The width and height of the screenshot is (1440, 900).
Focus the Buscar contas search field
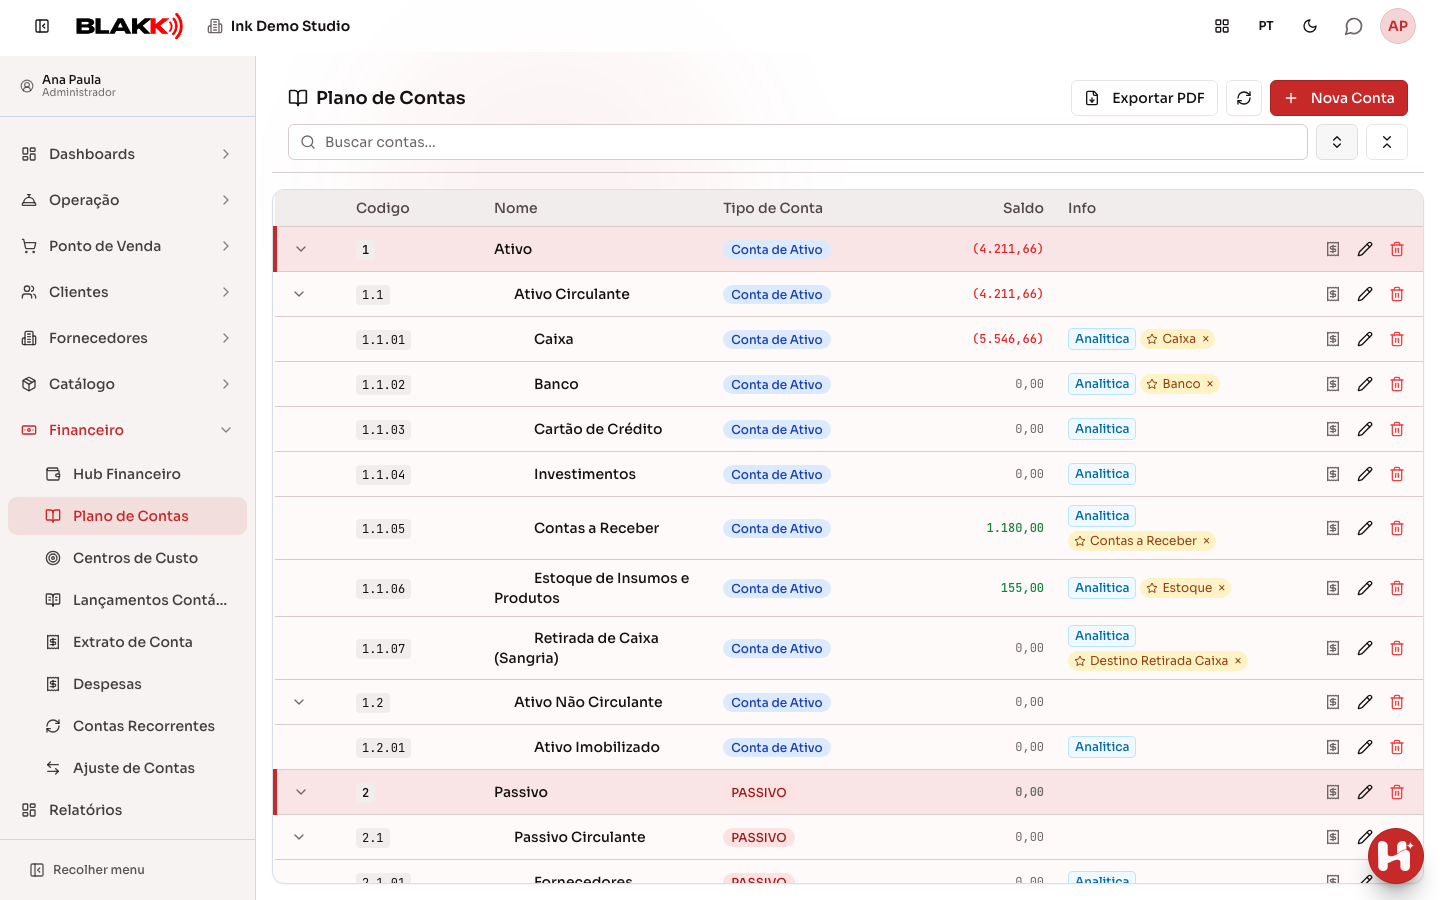click(798, 142)
